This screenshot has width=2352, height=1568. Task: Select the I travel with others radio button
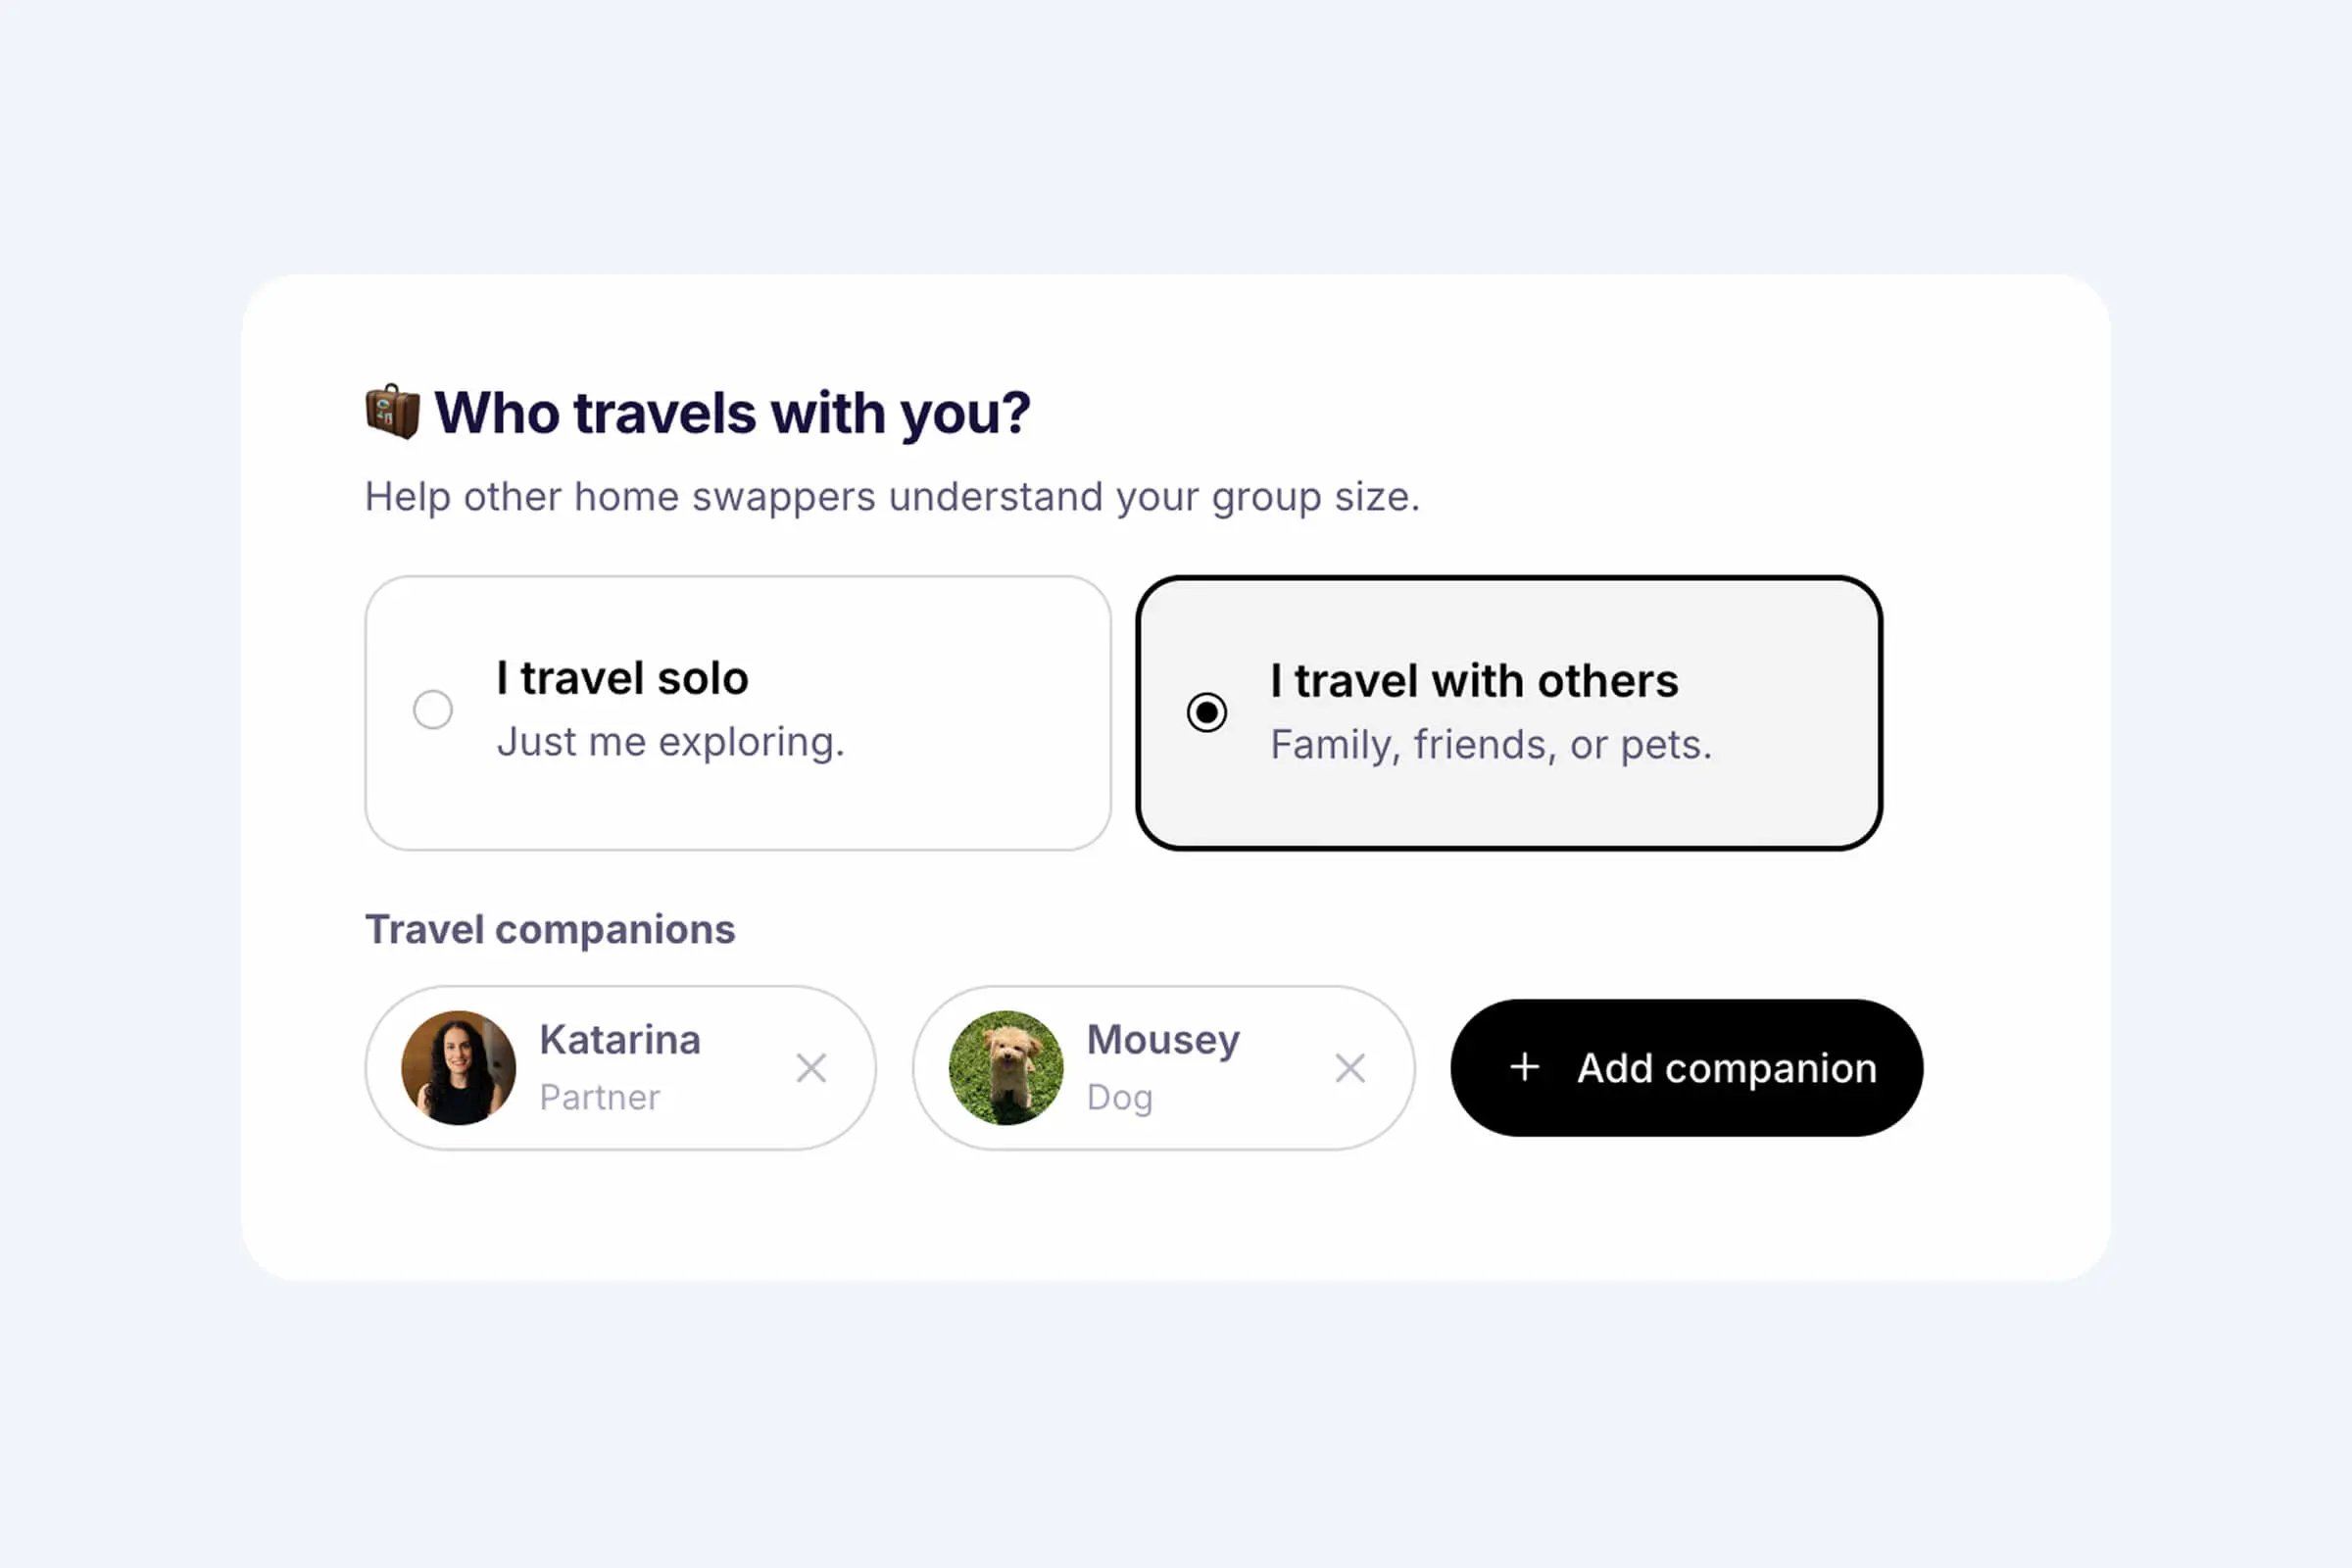point(1208,711)
